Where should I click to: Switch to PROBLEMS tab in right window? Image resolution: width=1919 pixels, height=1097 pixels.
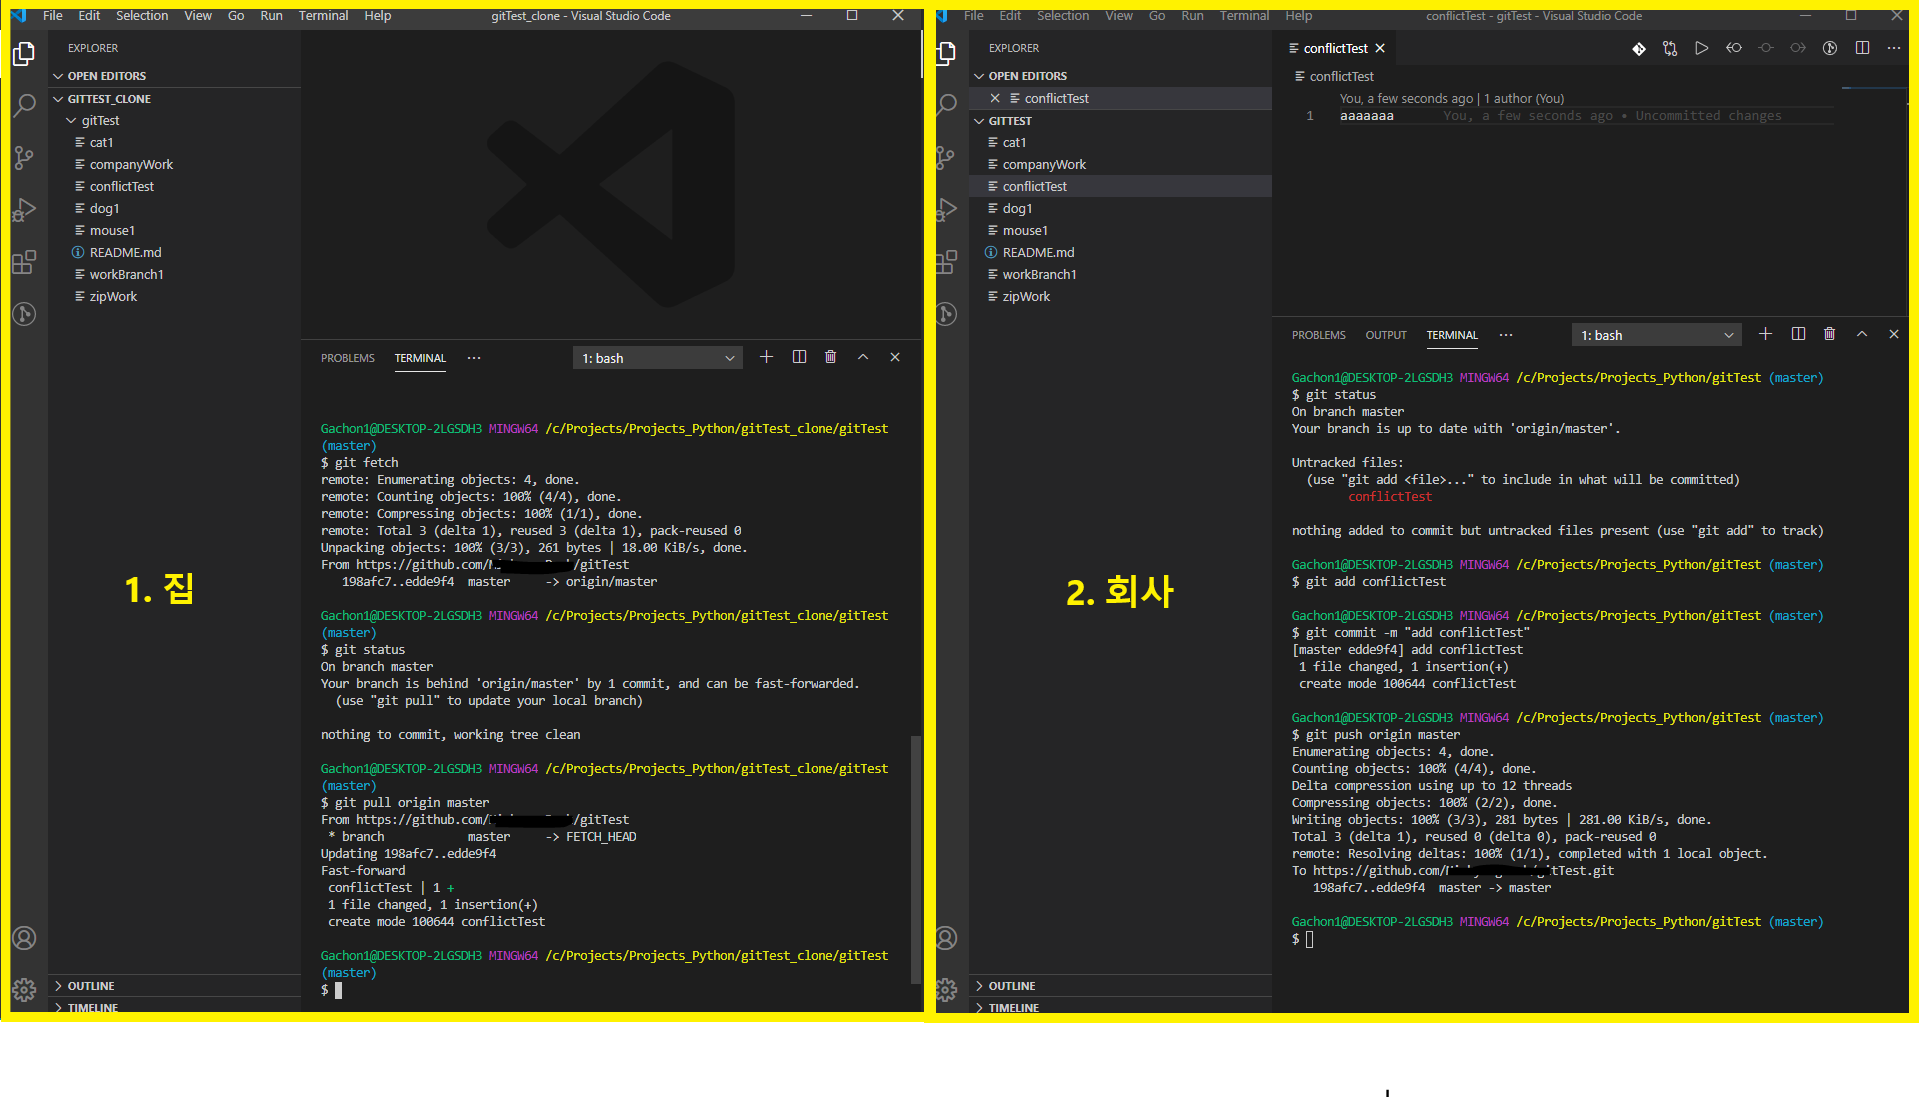pos(1319,335)
